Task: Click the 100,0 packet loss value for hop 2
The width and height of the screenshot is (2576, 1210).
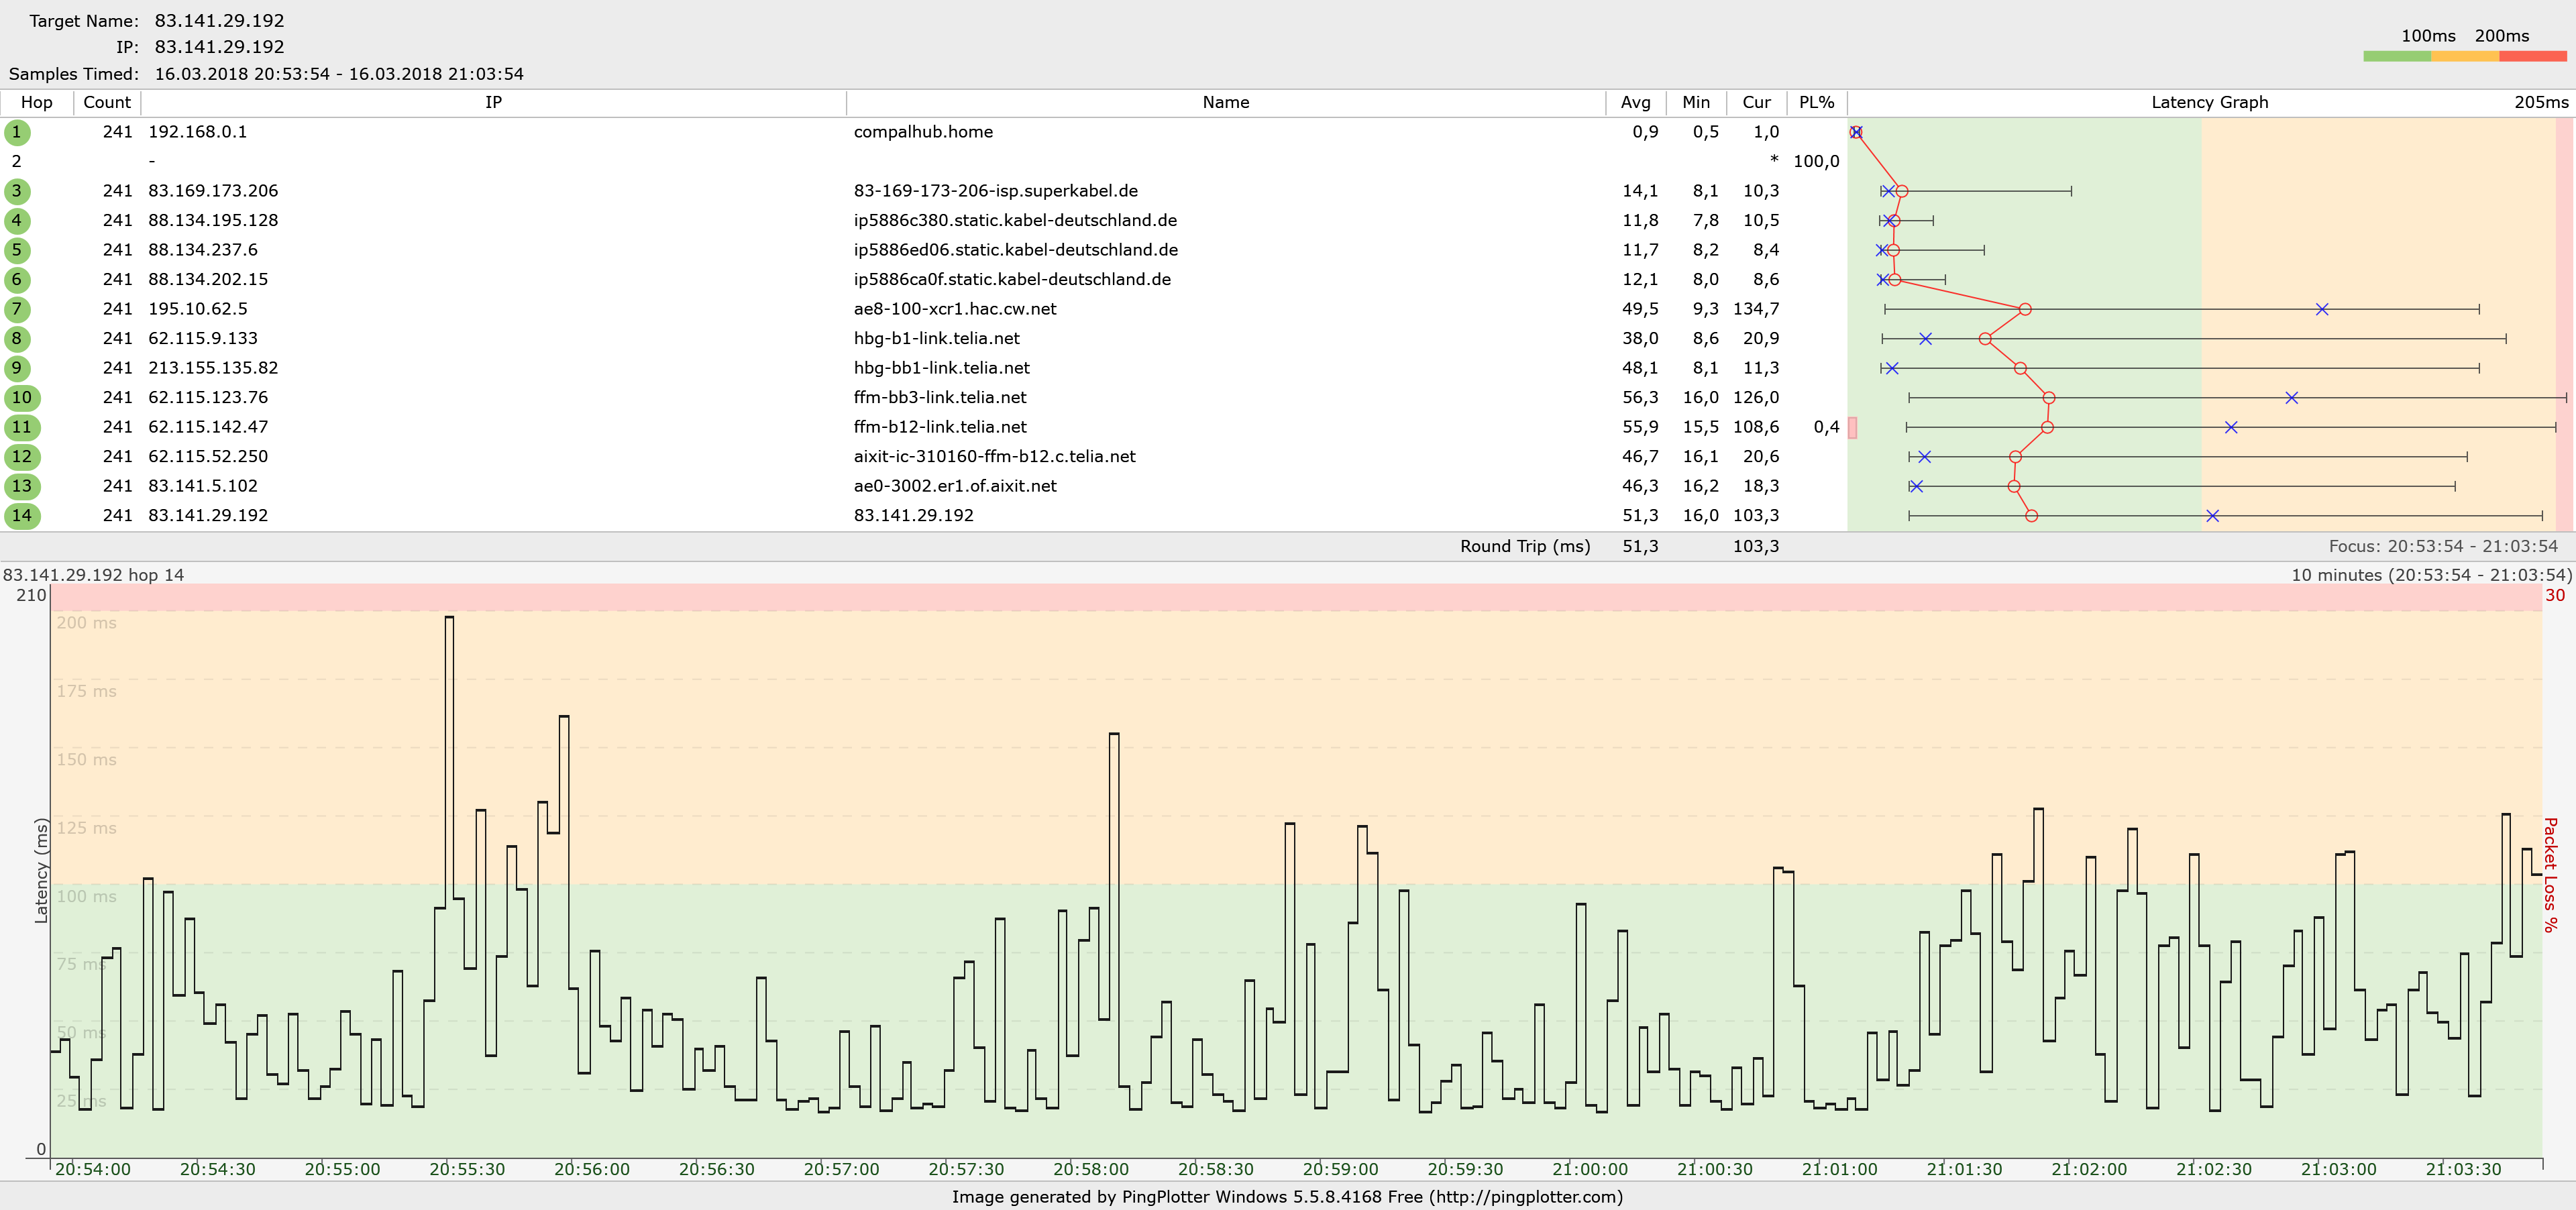Action: tap(1816, 161)
